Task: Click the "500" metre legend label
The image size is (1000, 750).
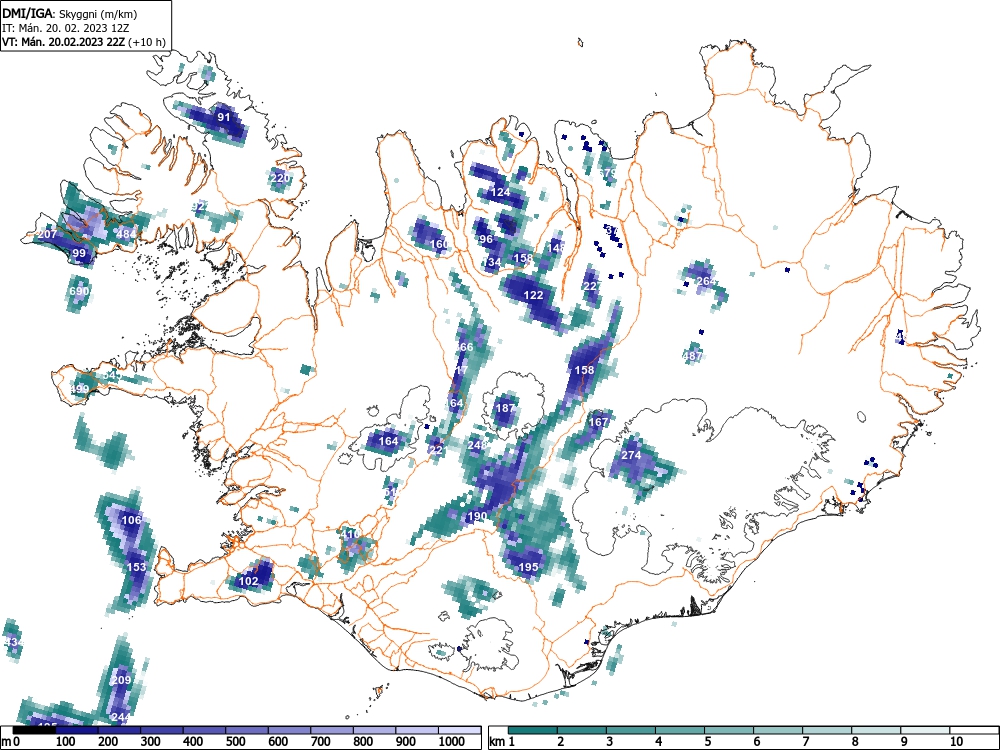Action: 235,742
